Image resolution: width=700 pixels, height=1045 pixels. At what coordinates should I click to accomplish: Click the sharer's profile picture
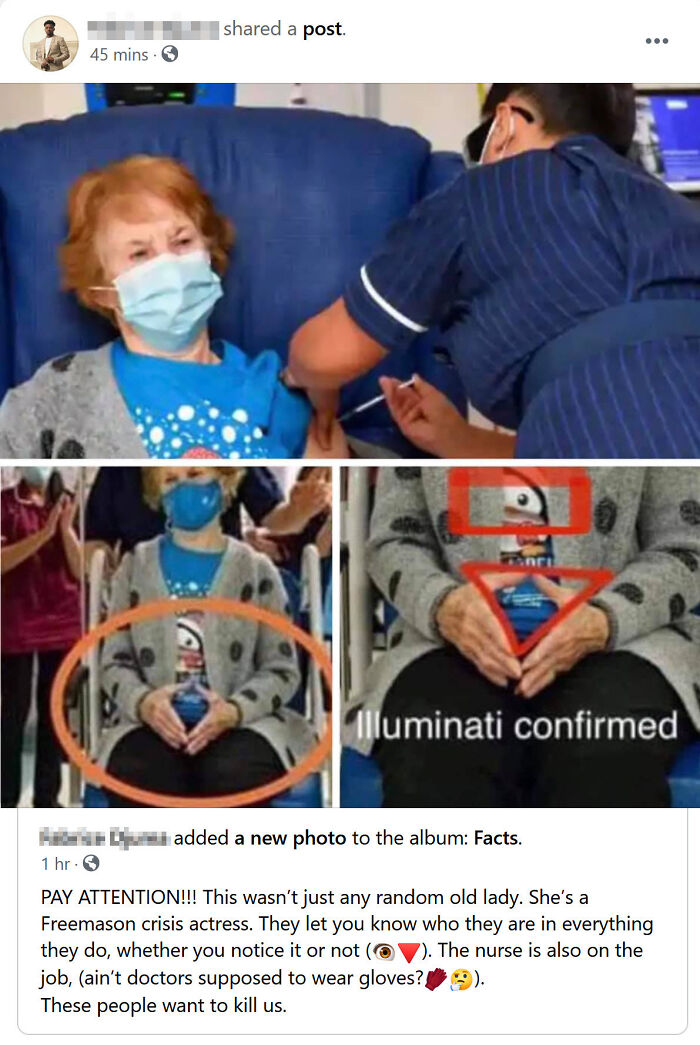click(x=51, y=43)
